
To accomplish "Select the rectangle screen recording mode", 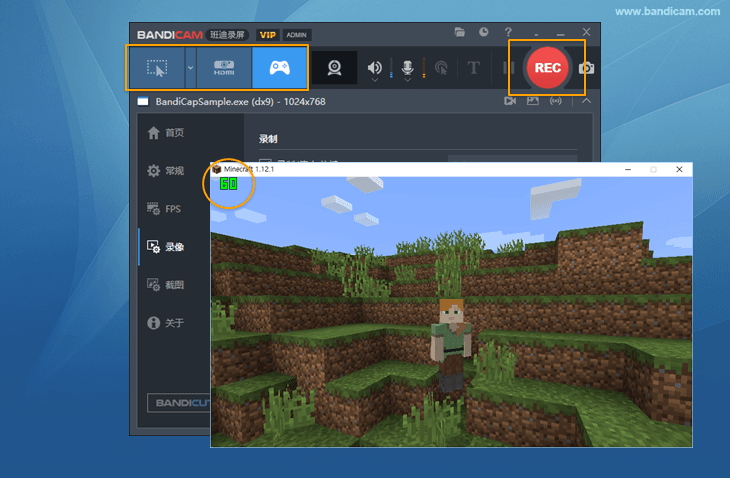I will pos(157,67).
